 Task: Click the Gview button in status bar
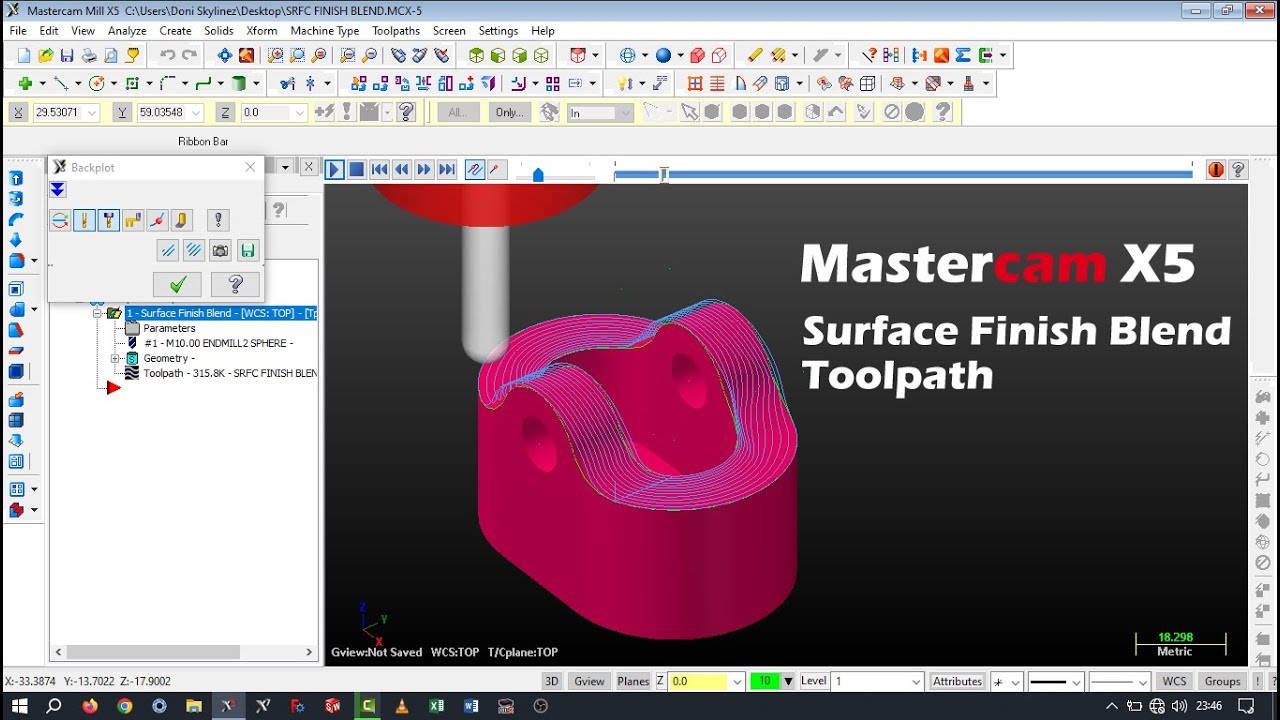coord(589,681)
